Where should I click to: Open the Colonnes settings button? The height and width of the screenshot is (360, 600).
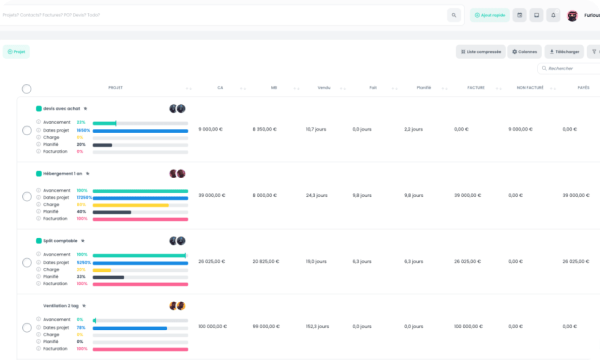pos(524,52)
